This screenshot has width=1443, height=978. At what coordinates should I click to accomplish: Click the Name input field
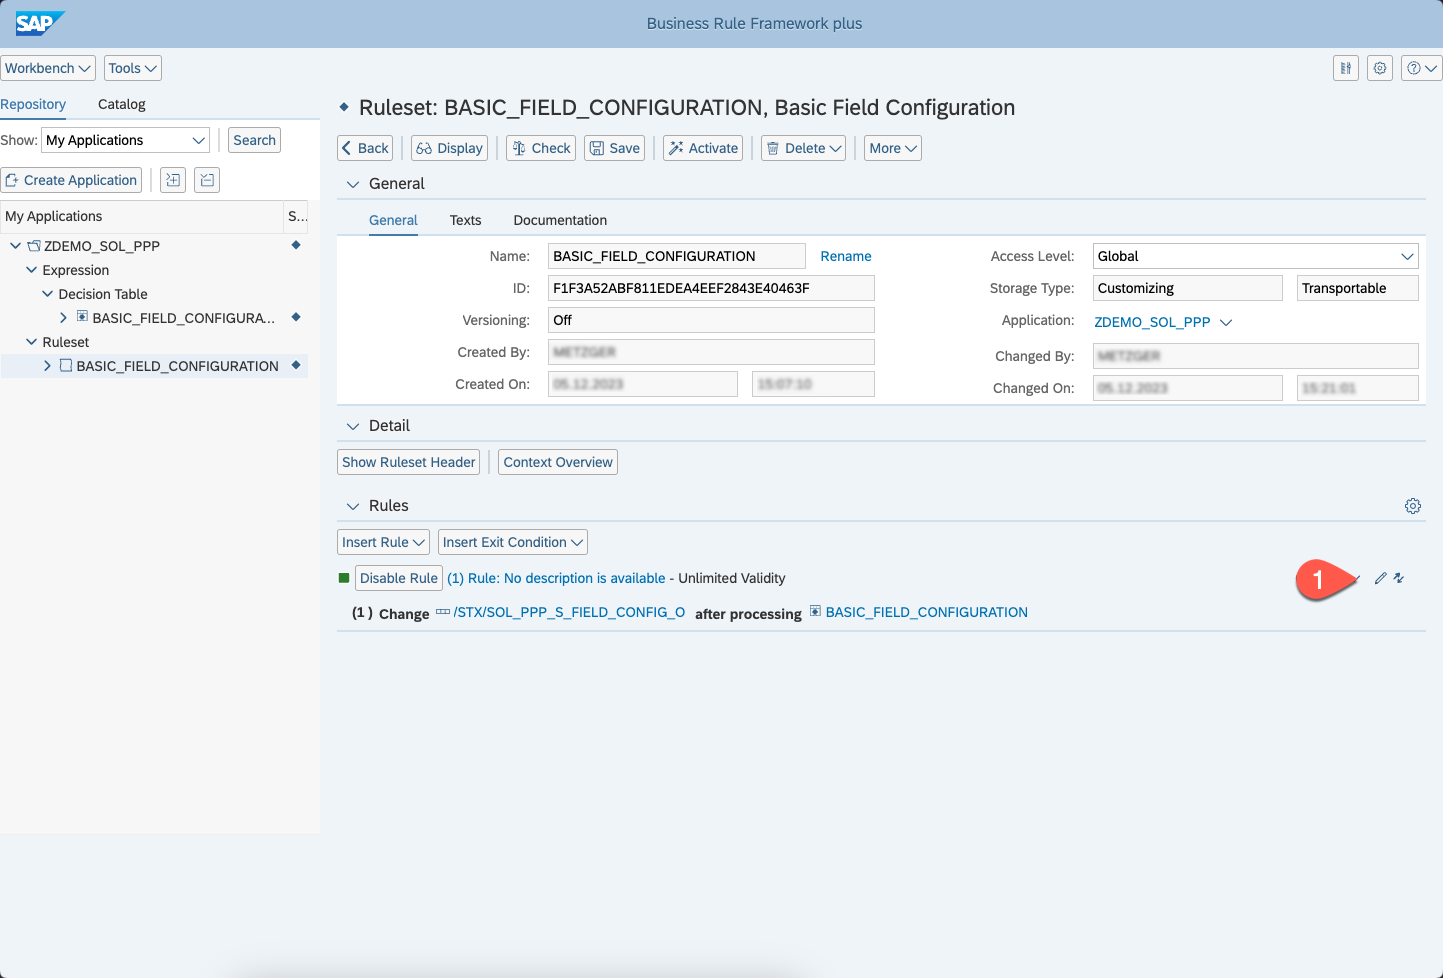[676, 256]
